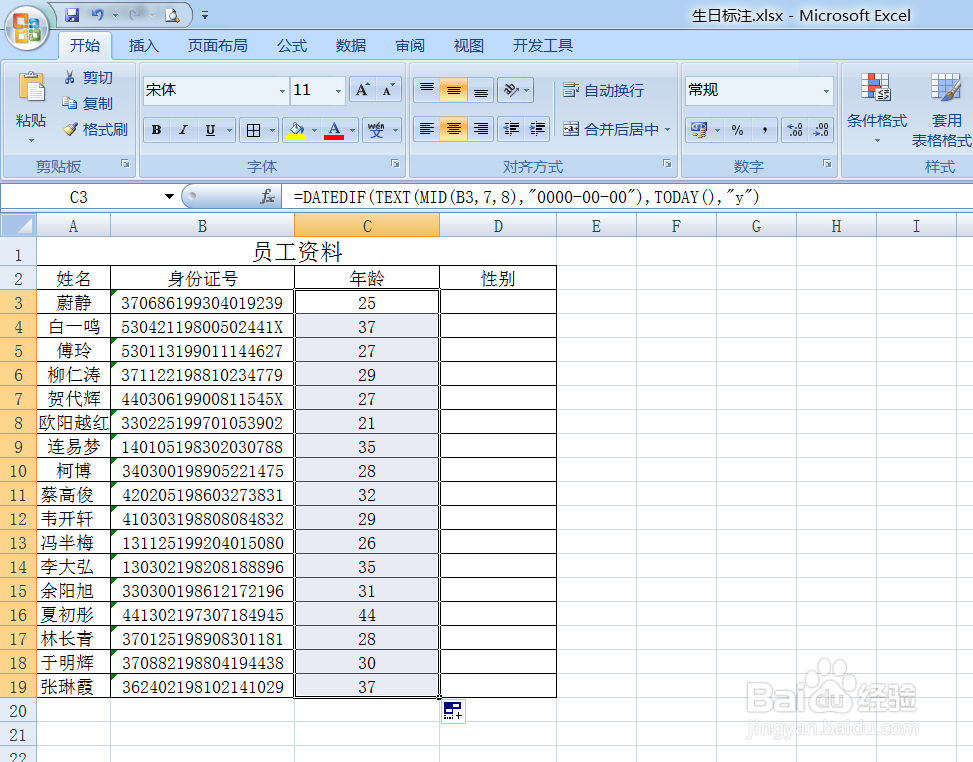
Task: Expand the merge and center dropdown arrow
Action: [x=668, y=130]
